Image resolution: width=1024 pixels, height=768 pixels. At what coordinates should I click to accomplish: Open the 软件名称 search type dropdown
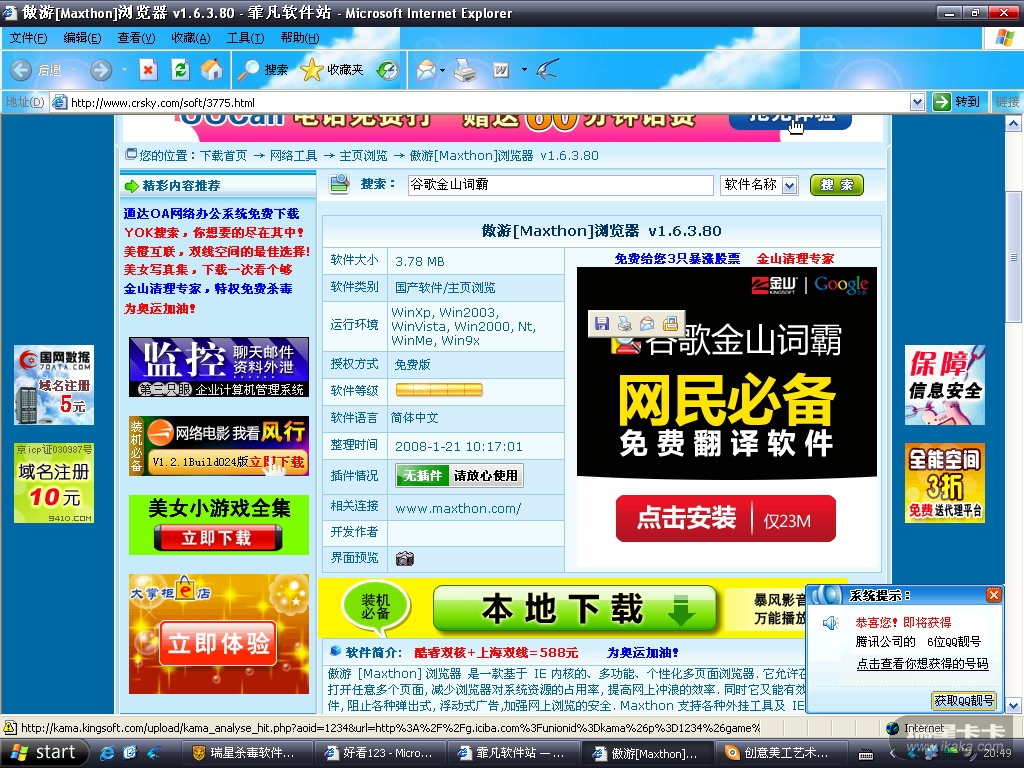point(790,185)
